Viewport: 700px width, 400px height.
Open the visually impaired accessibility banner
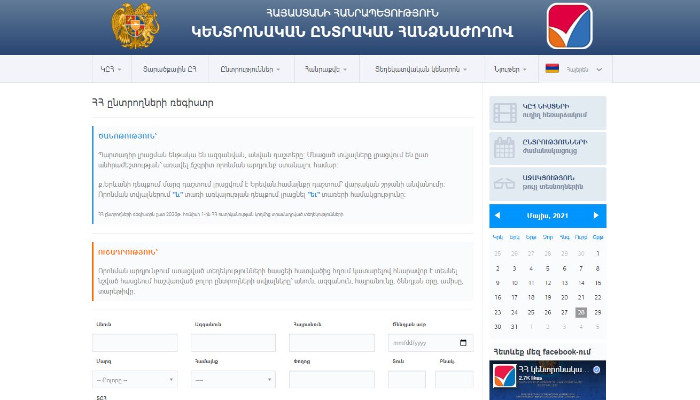click(548, 183)
